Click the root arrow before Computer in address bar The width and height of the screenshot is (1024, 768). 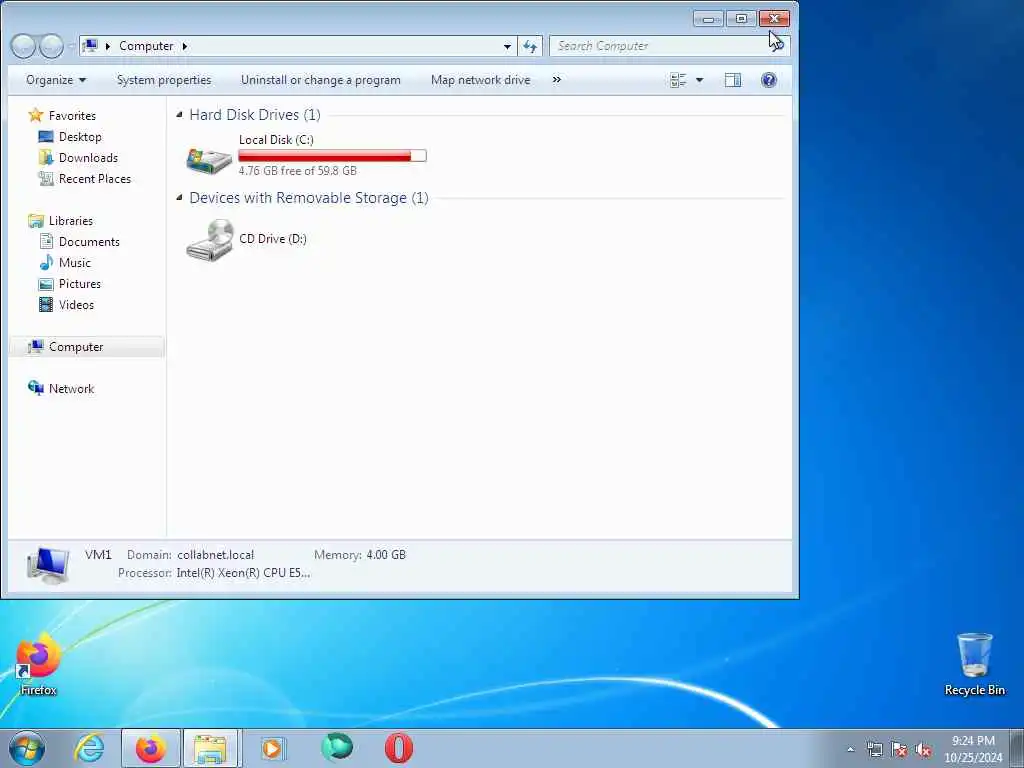[108, 46]
